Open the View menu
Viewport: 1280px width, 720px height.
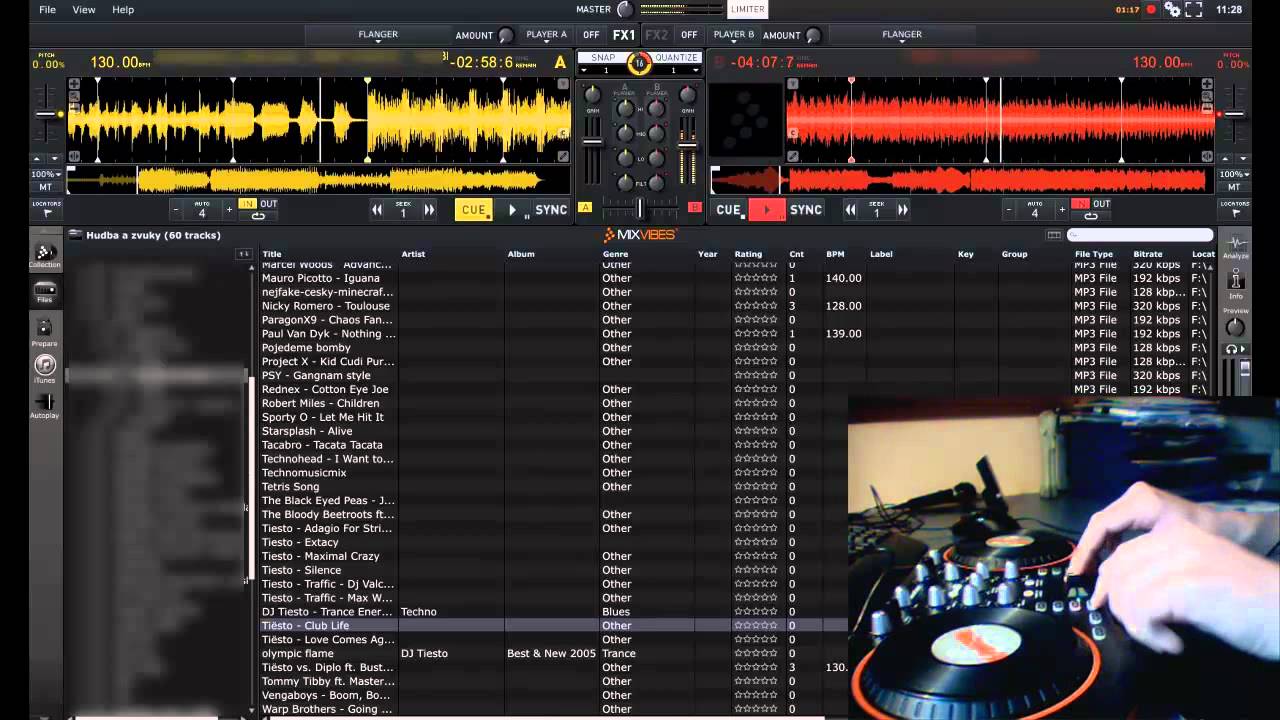tap(84, 9)
